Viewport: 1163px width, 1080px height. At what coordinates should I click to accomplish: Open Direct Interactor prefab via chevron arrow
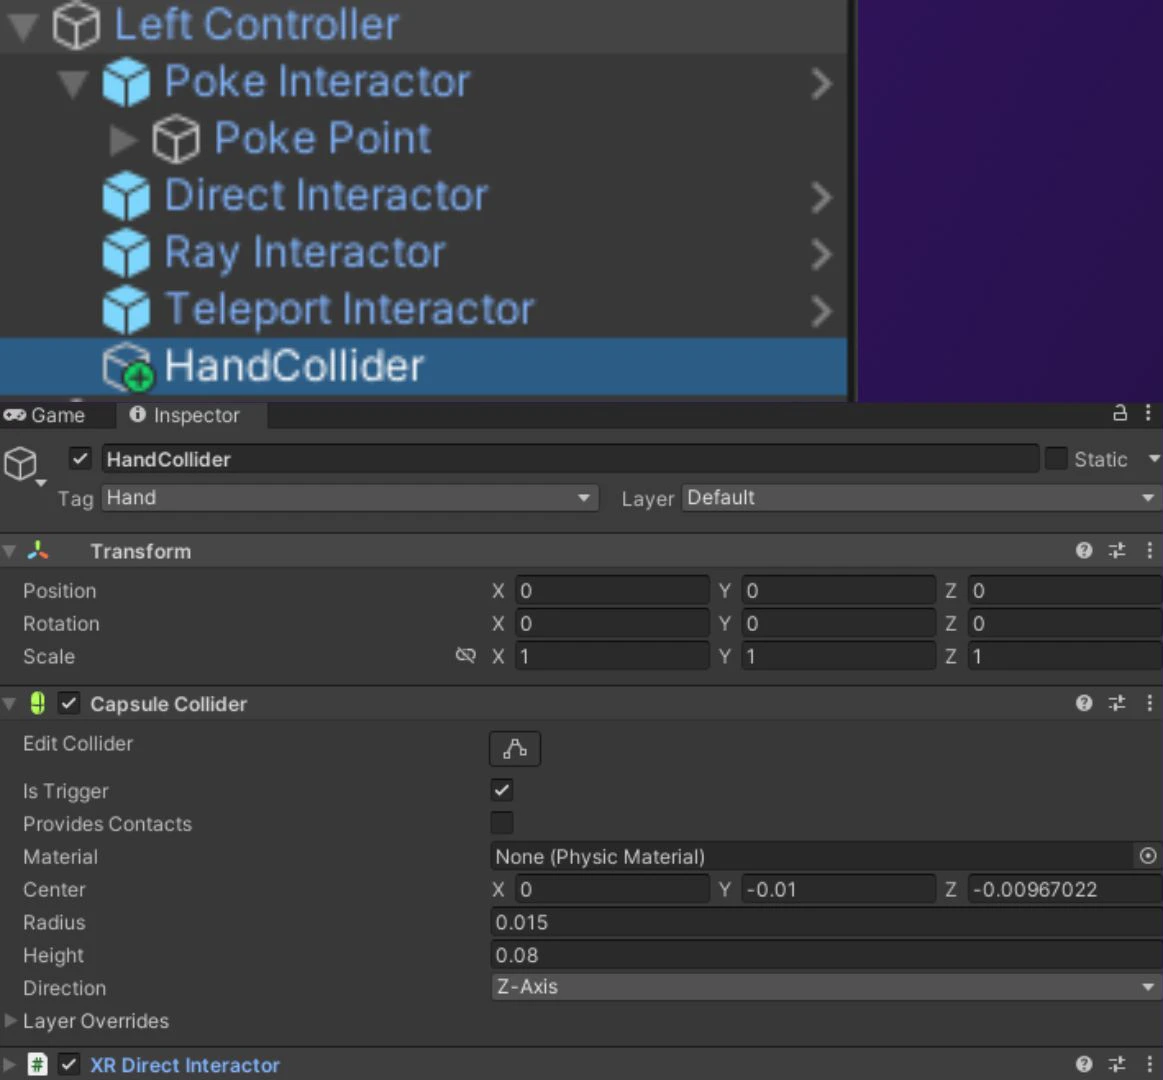point(821,198)
